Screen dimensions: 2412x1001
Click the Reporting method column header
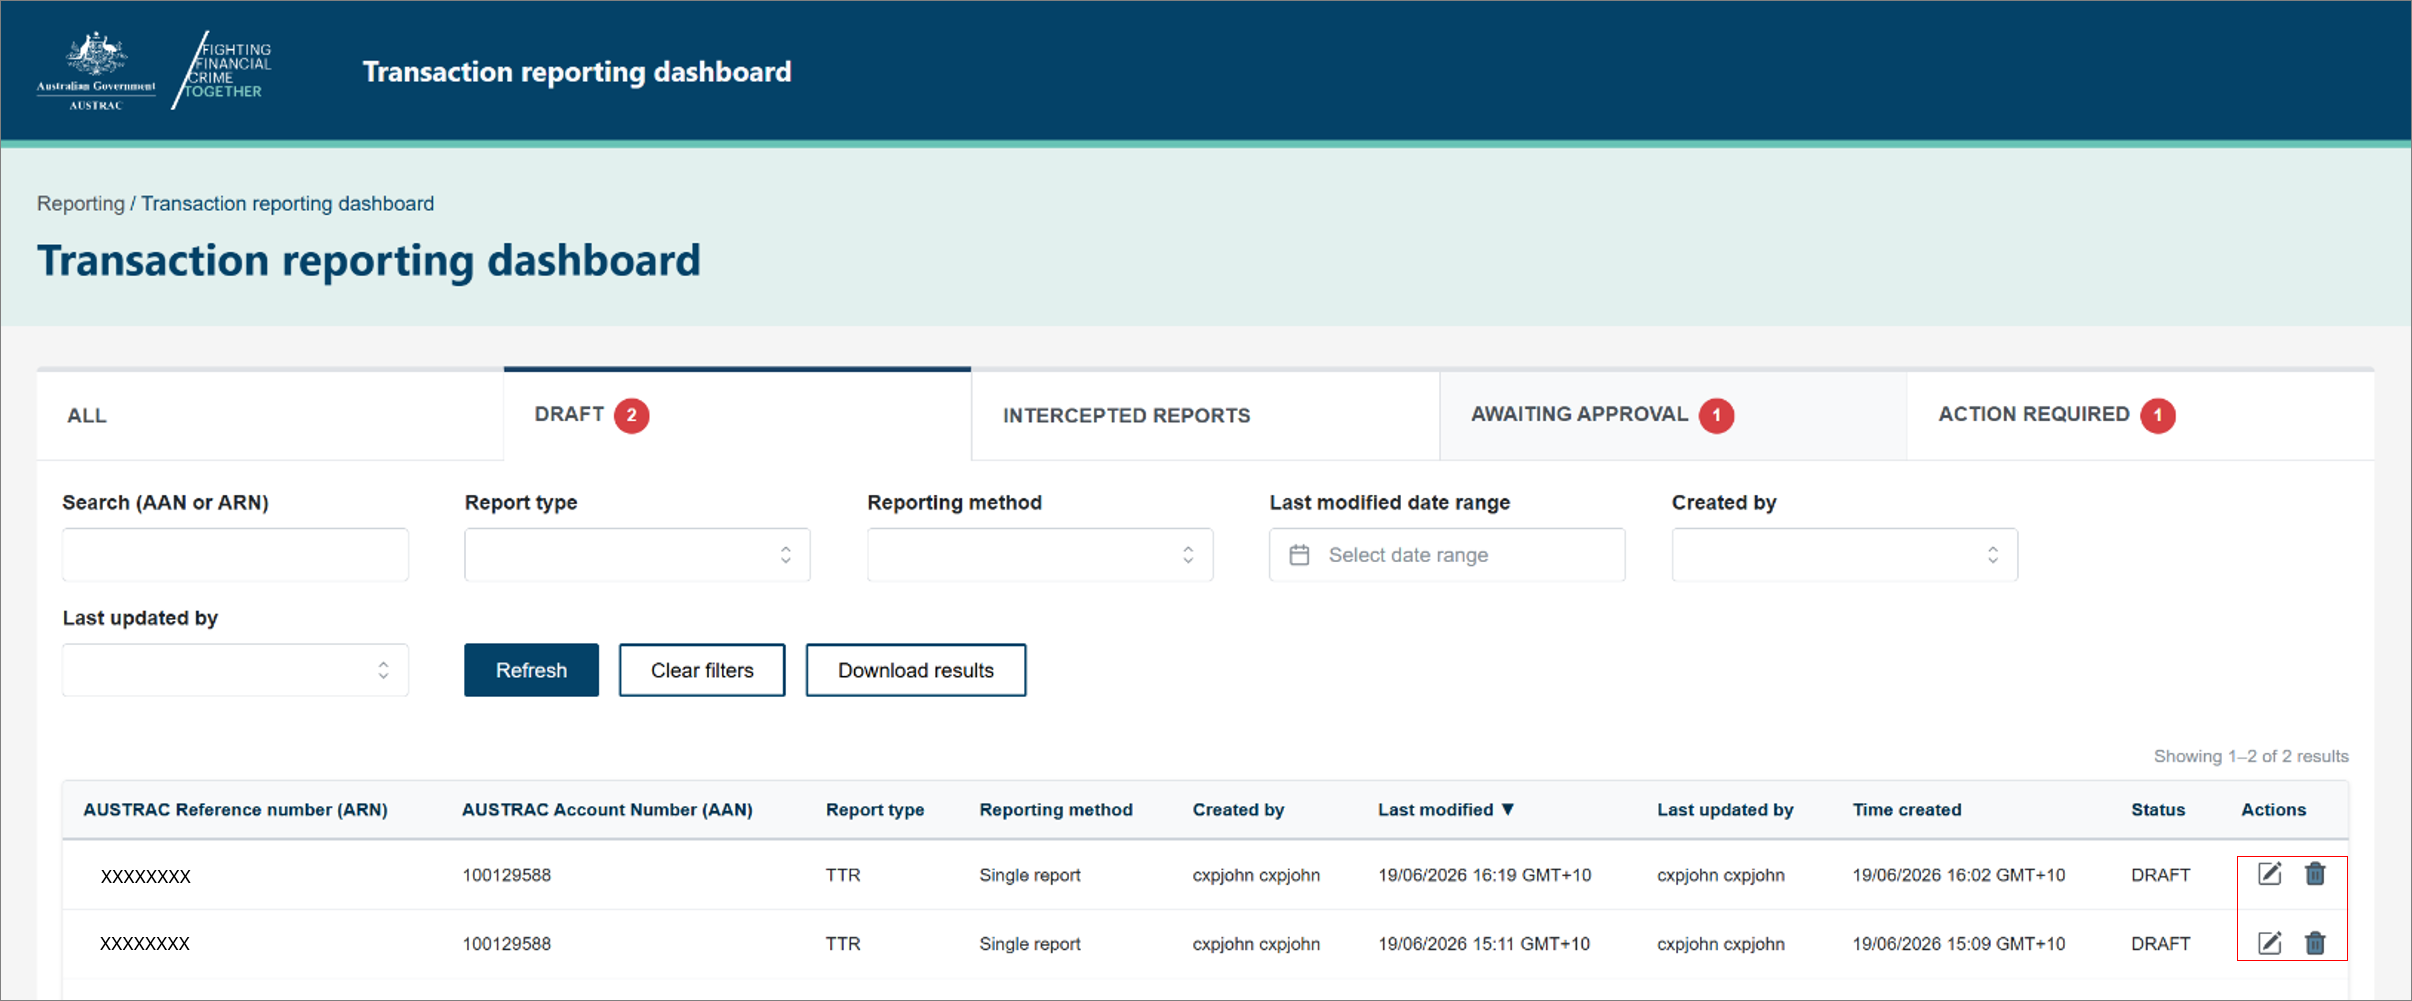pyautogui.click(x=1056, y=810)
